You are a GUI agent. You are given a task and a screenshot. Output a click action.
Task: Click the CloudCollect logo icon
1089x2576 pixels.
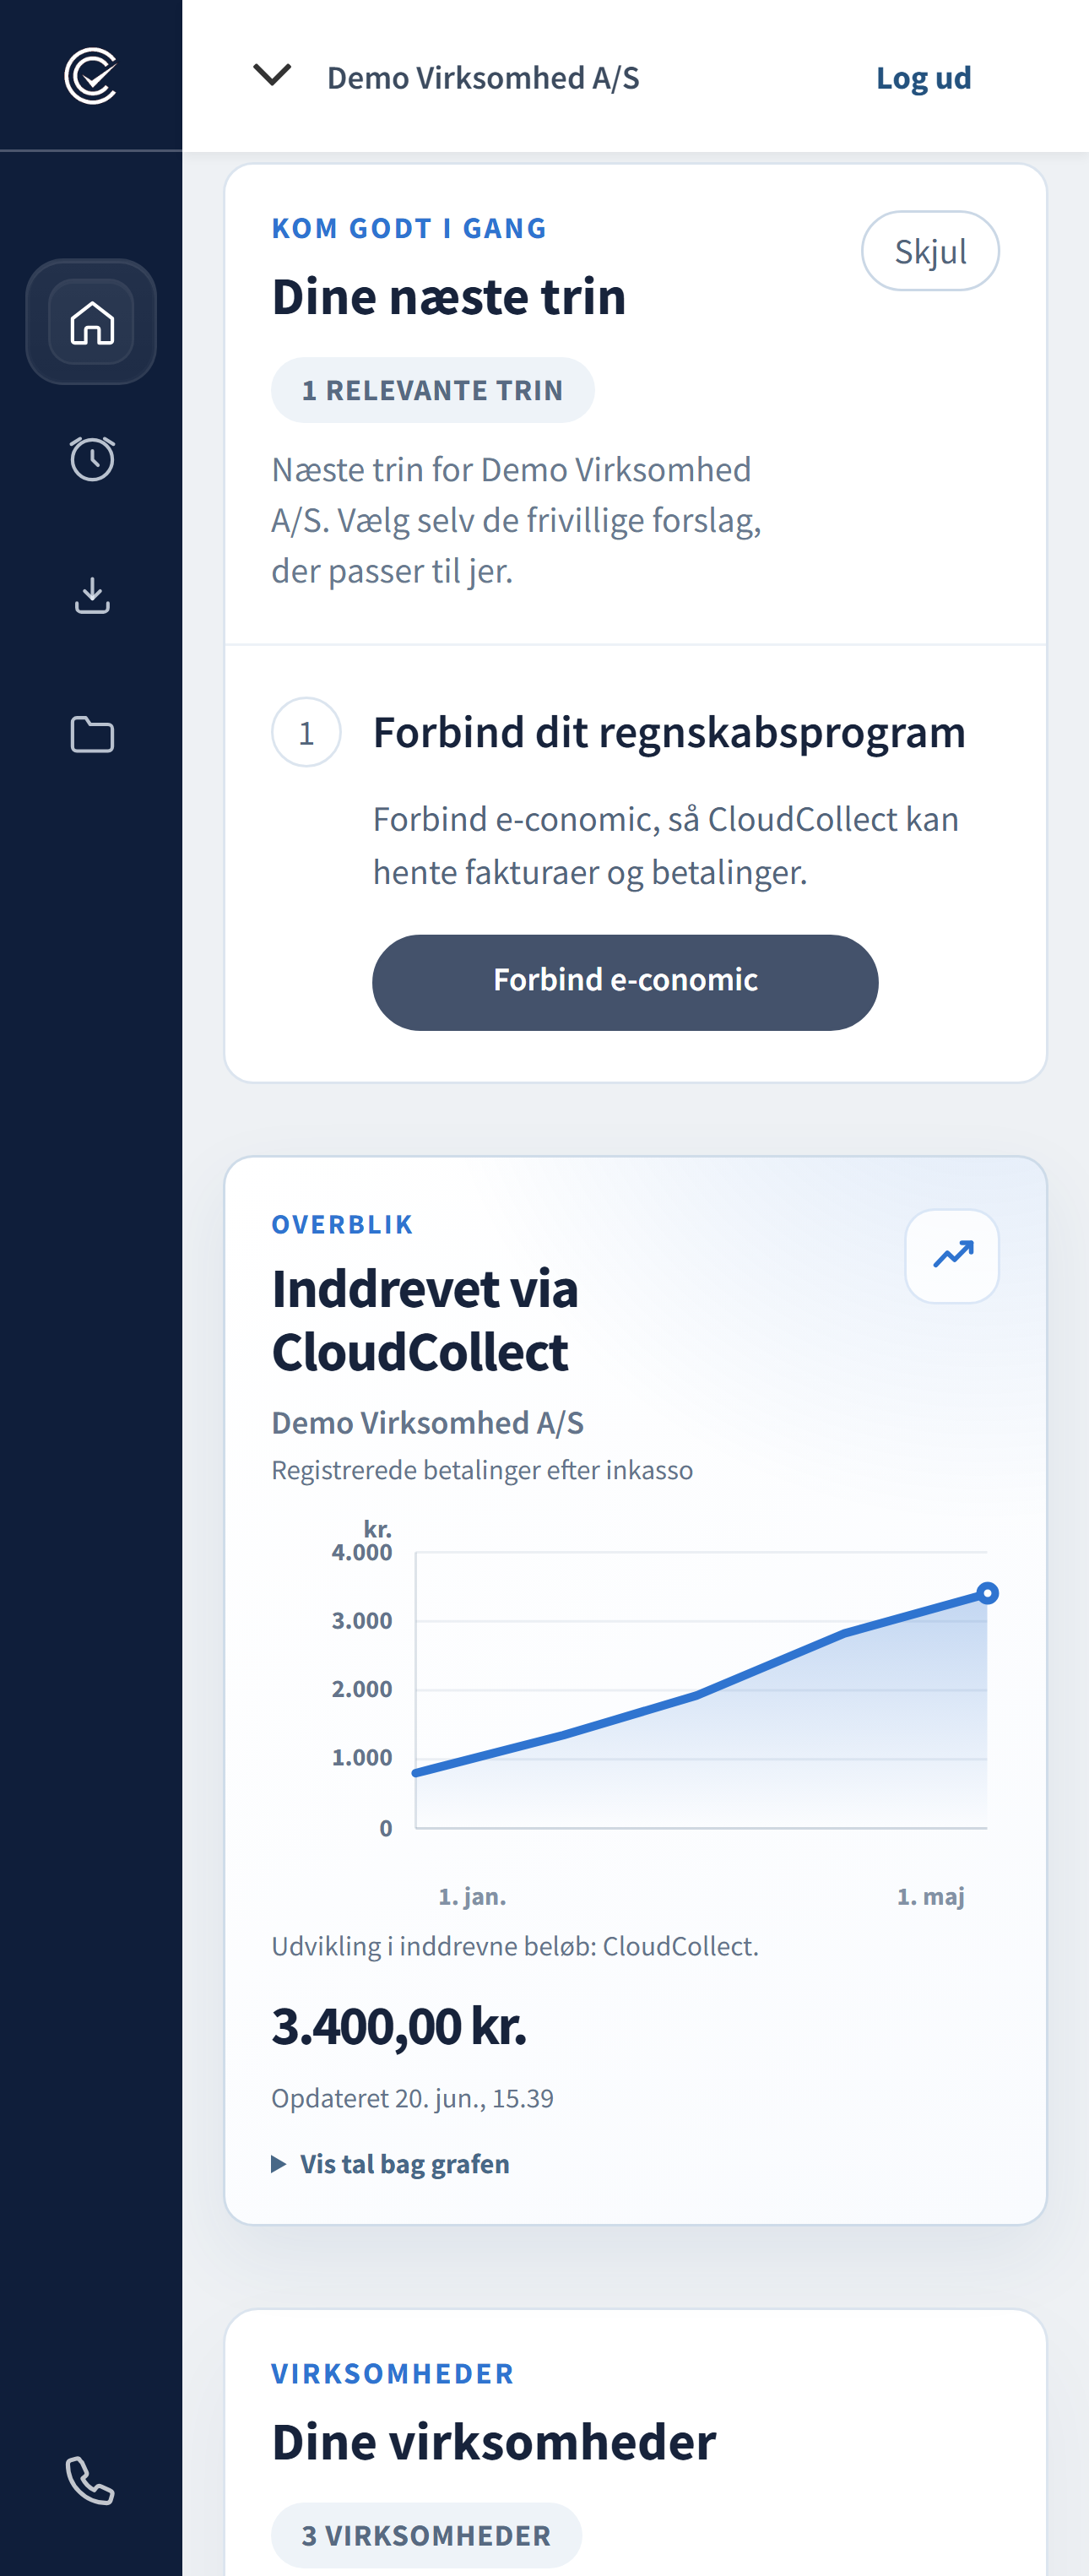coord(91,76)
